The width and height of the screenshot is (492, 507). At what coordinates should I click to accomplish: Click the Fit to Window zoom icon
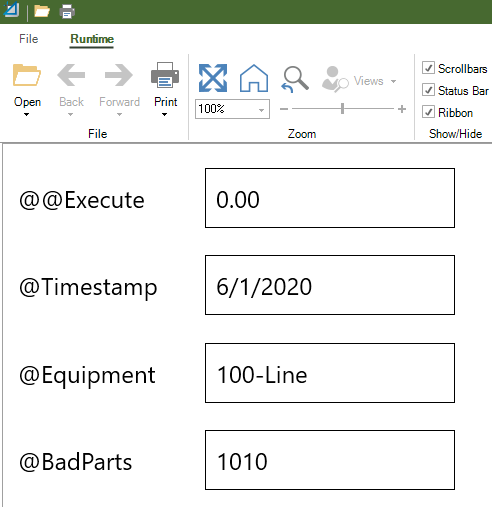(x=213, y=78)
